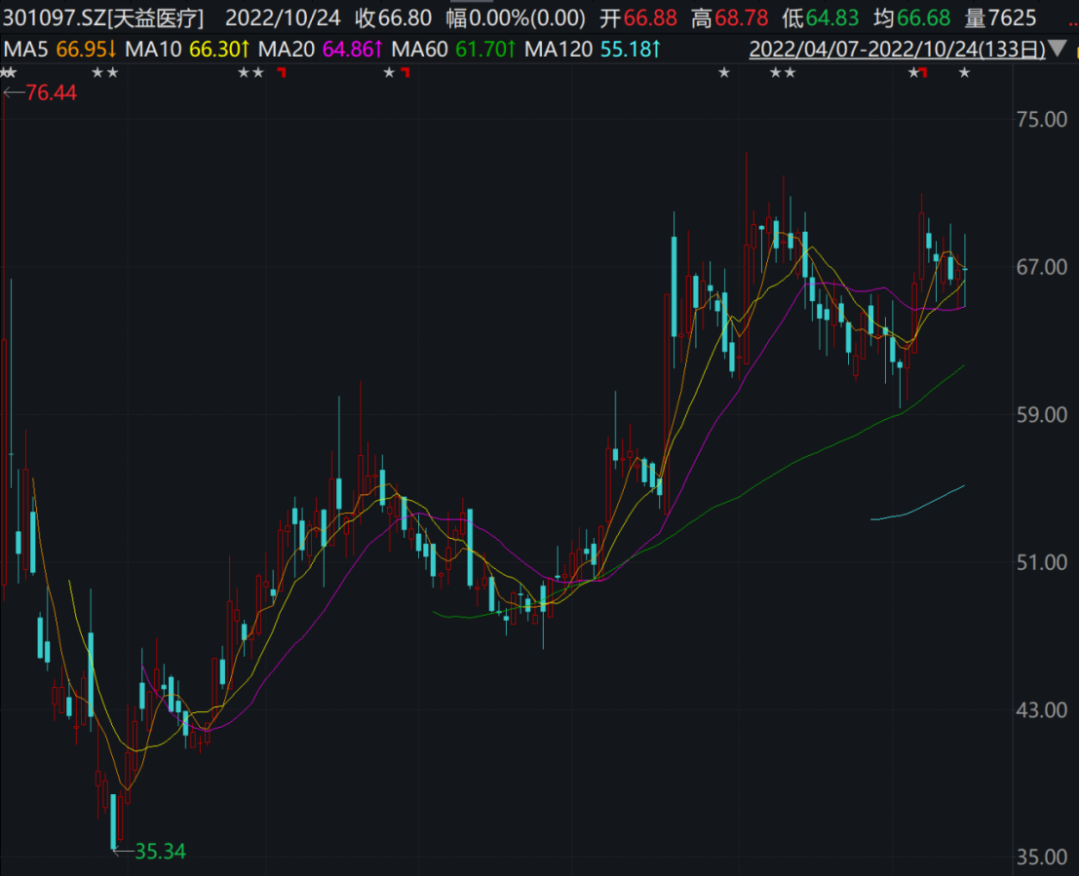This screenshot has width=1080, height=876.
Task: Click the second red flag marker on the event strip
Action: coord(405,72)
